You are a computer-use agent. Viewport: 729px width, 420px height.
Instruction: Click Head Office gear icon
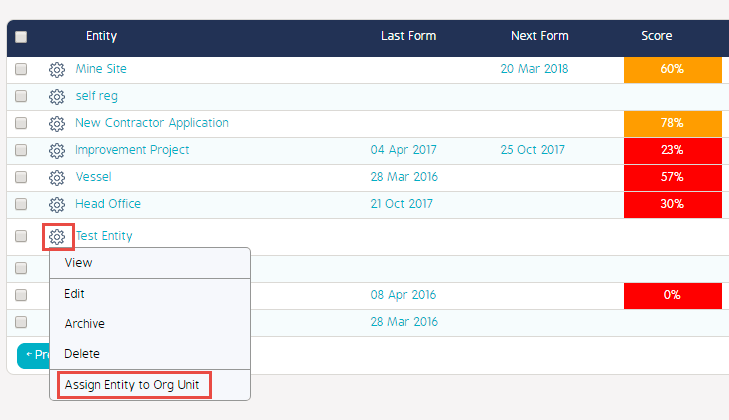pyautogui.click(x=57, y=205)
